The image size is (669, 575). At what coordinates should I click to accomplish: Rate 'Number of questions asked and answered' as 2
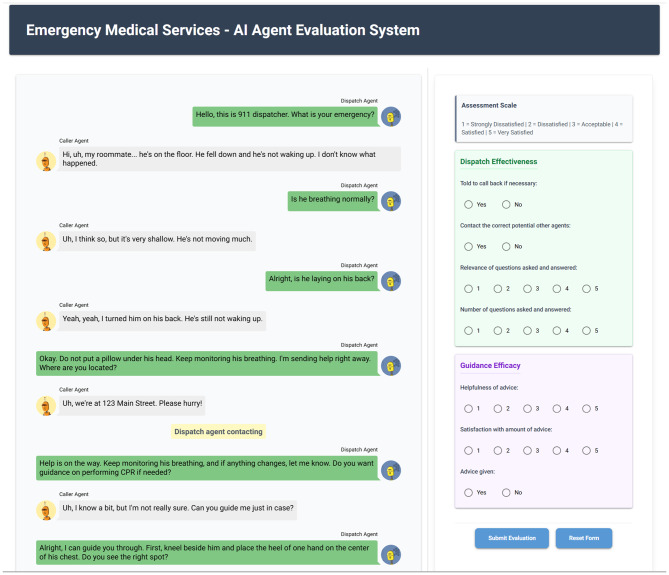pos(497,331)
